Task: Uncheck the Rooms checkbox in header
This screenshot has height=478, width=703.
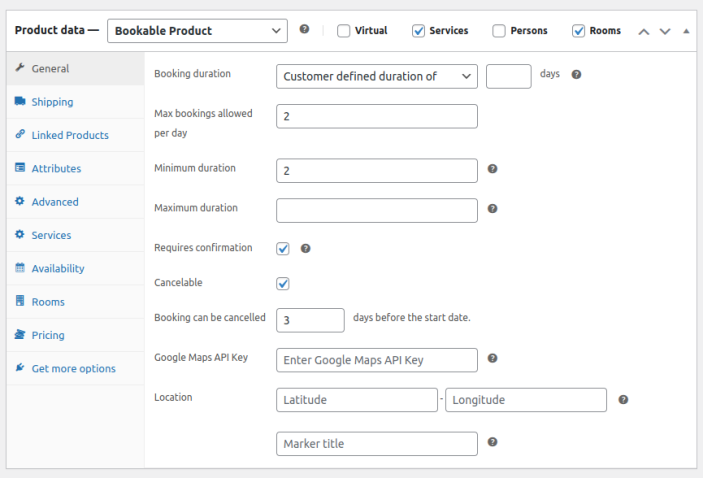Action: point(578,31)
